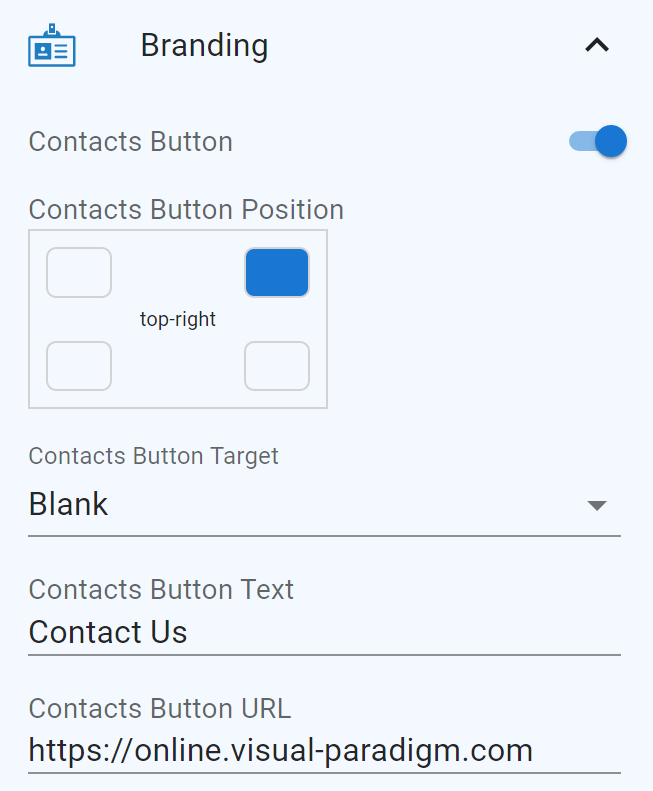Select the blue top-right position box
This screenshot has width=653, height=791.
pos(277,273)
